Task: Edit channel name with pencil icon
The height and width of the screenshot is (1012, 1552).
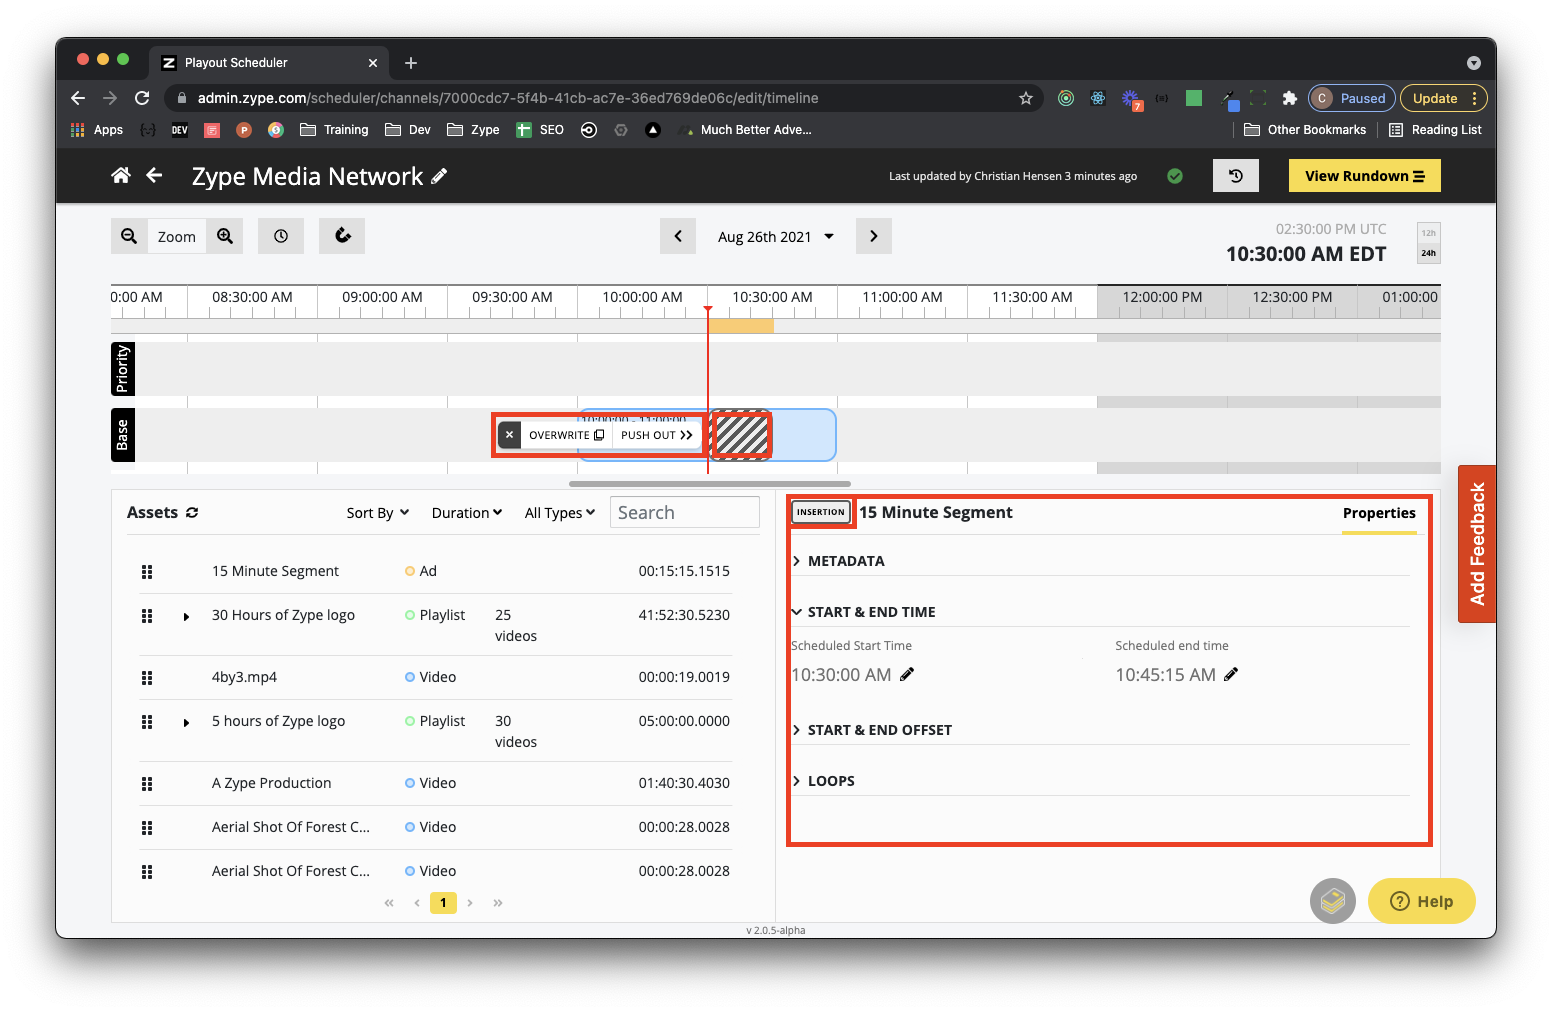Action: click(439, 176)
